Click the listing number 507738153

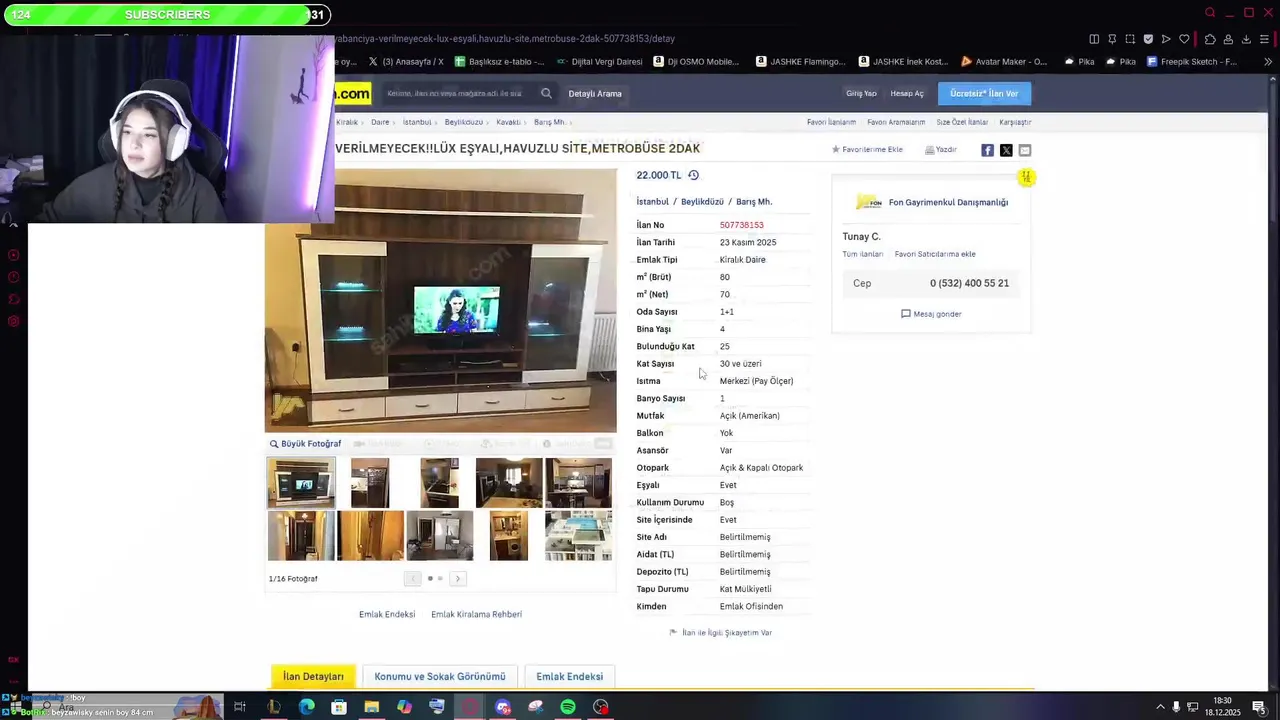[x=741, y=225]
